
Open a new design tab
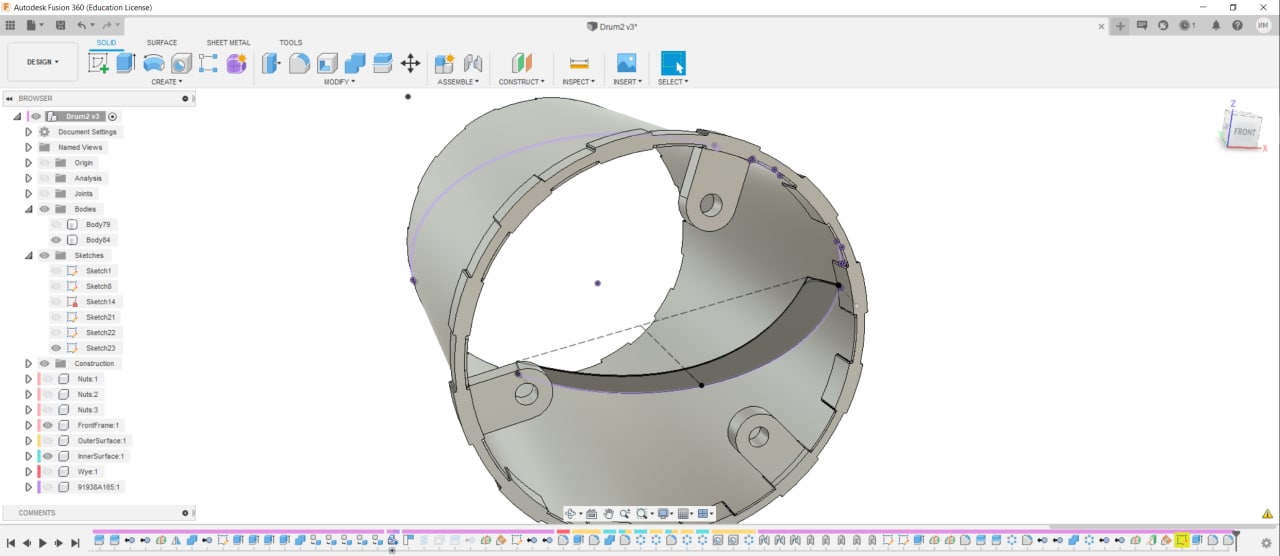(x=1120, y=26)
